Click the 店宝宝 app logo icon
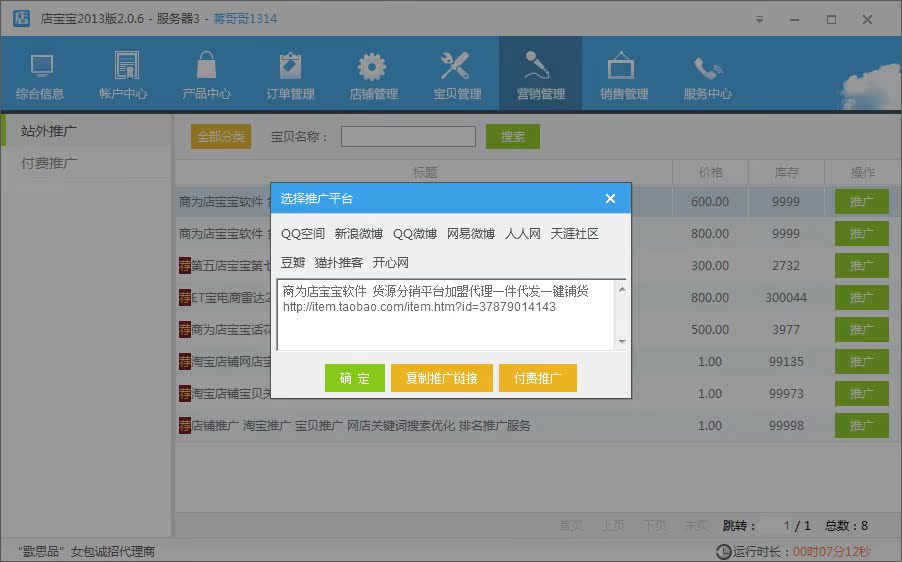Viewport: 902px width, 562px height. pyautogui.click(x=21, y=18)
